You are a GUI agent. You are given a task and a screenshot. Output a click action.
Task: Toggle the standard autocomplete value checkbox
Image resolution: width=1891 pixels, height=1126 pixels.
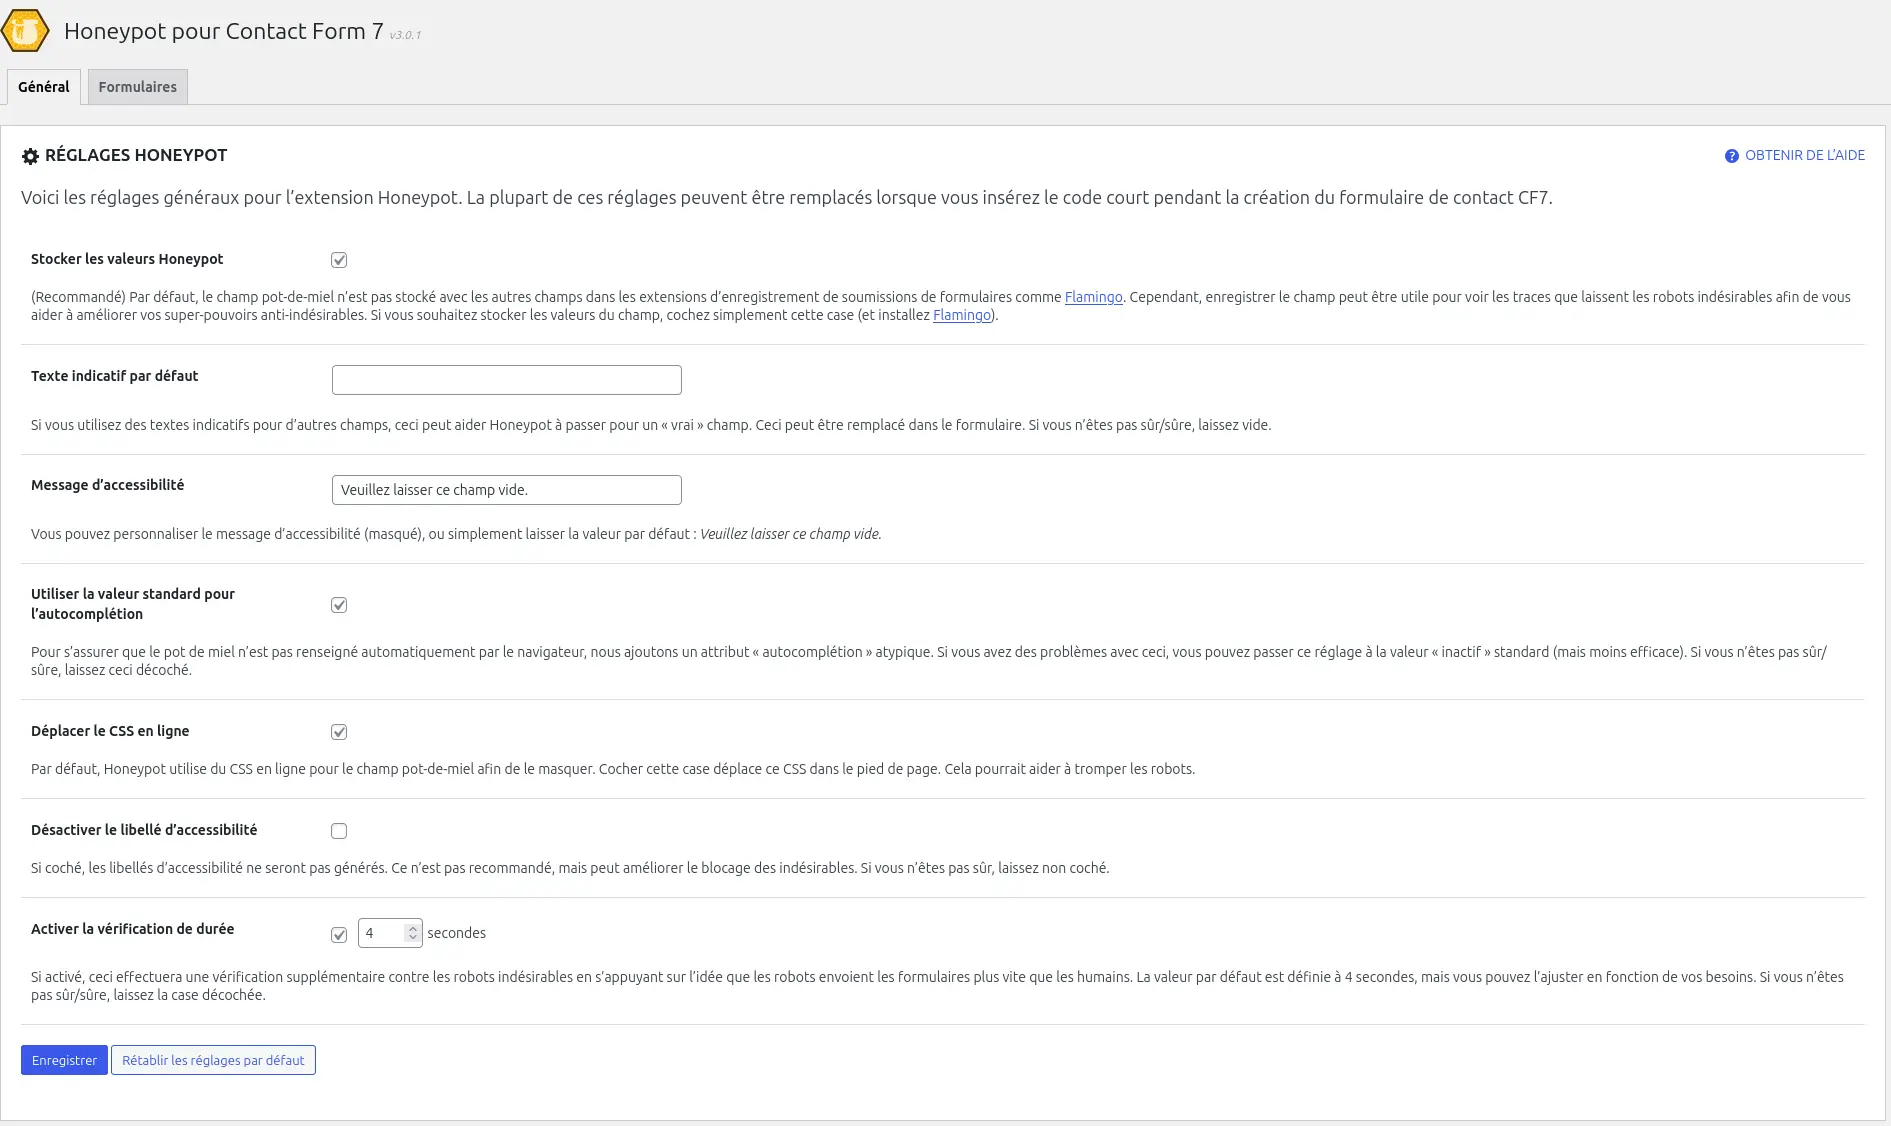click(339, 605)
